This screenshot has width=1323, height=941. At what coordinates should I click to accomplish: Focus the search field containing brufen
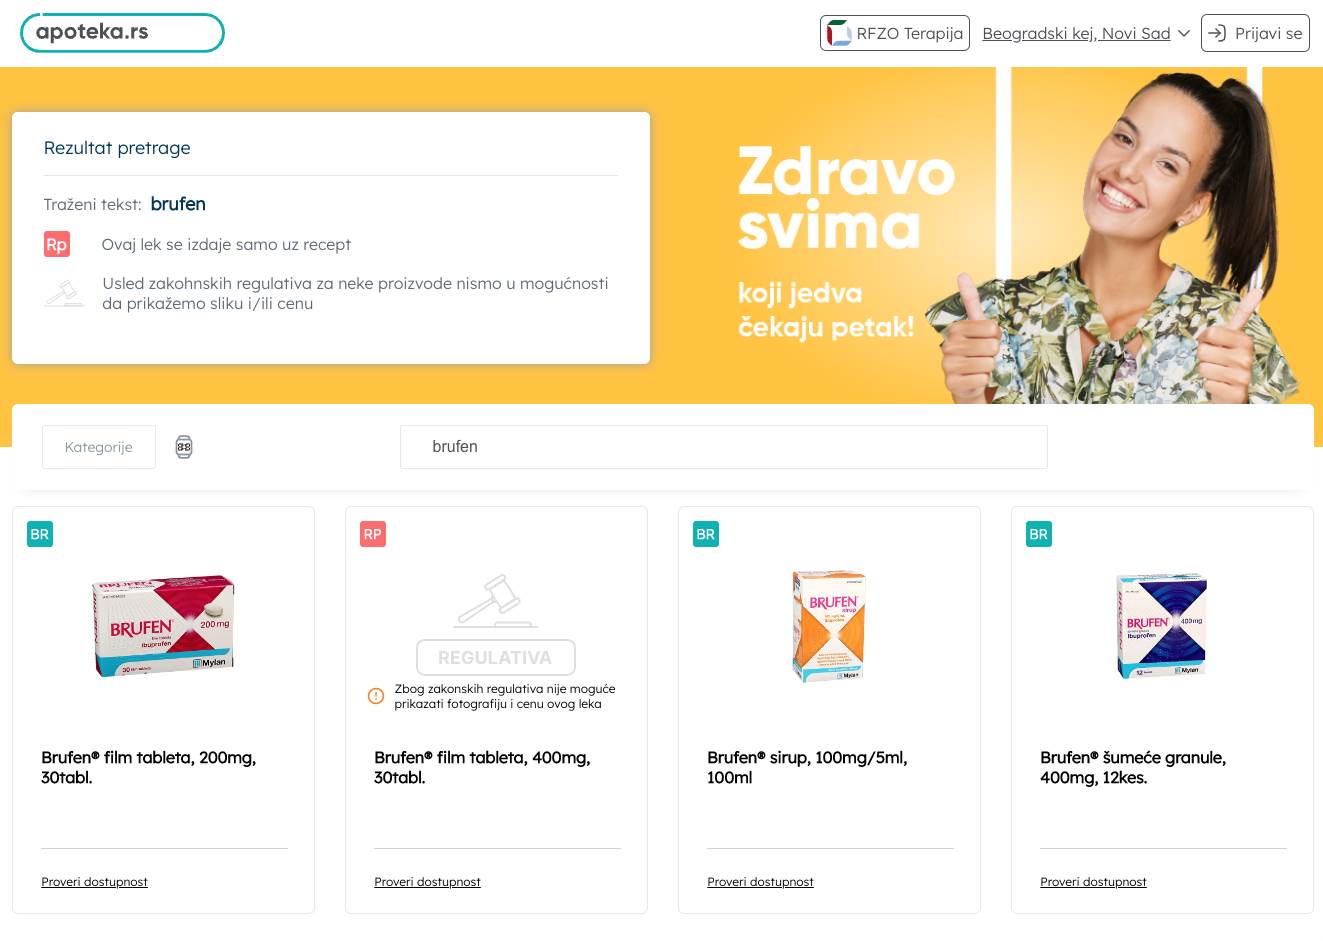724,447
